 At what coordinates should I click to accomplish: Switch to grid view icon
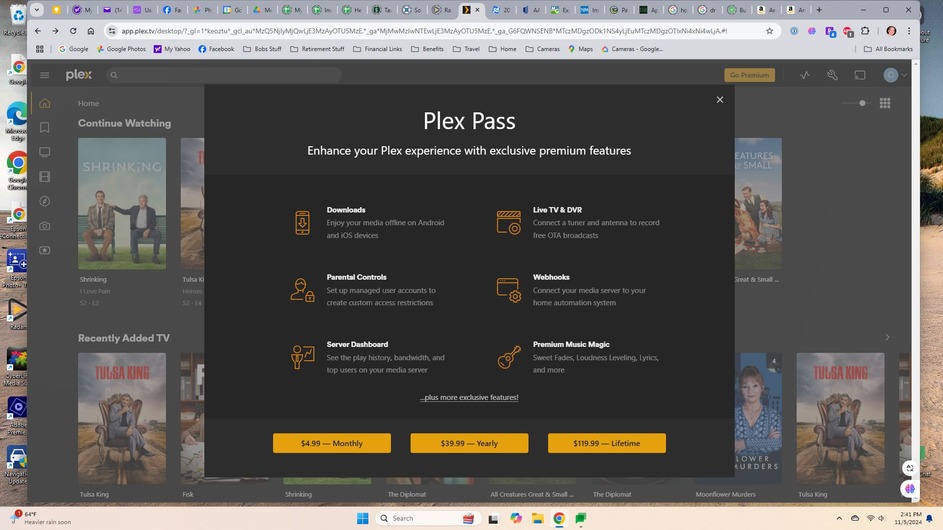(885, 103)
